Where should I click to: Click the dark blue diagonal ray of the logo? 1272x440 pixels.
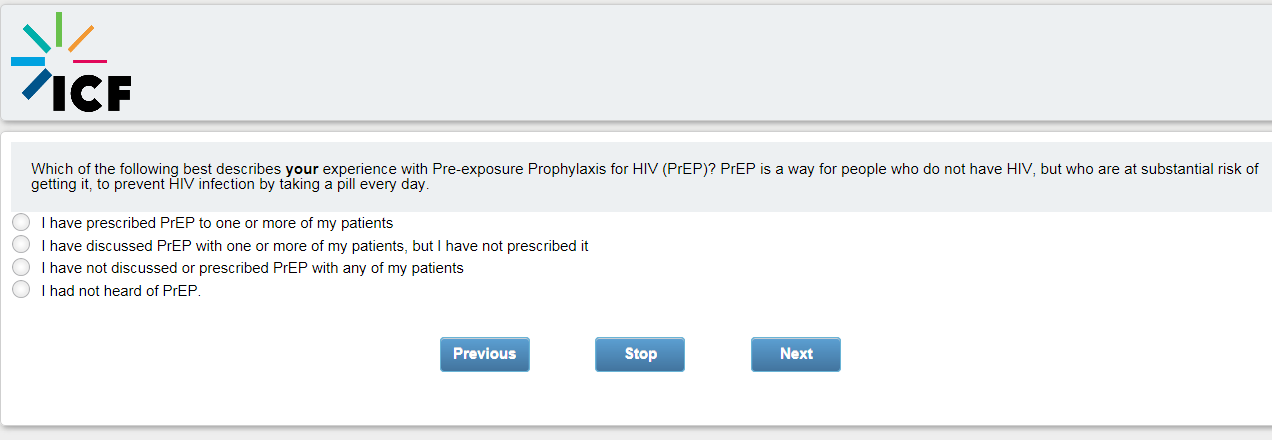36,84
